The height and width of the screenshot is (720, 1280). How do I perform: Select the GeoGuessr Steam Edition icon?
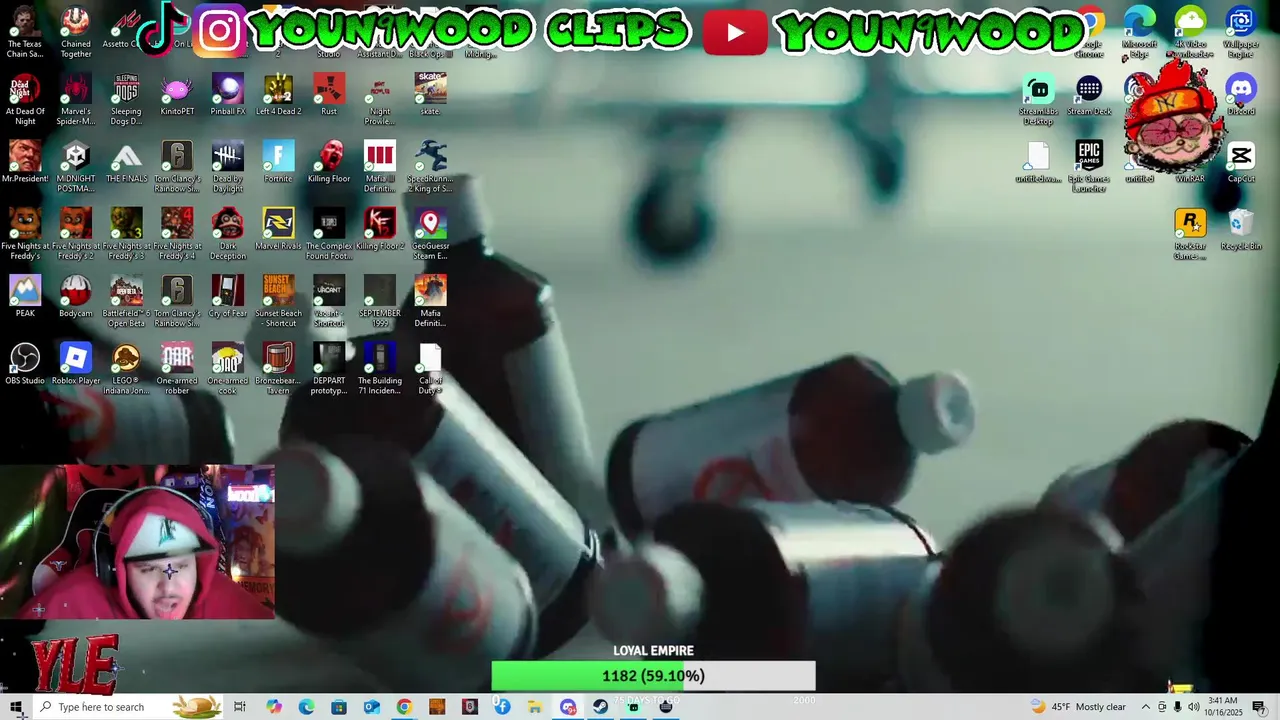[x=430, y=234]
